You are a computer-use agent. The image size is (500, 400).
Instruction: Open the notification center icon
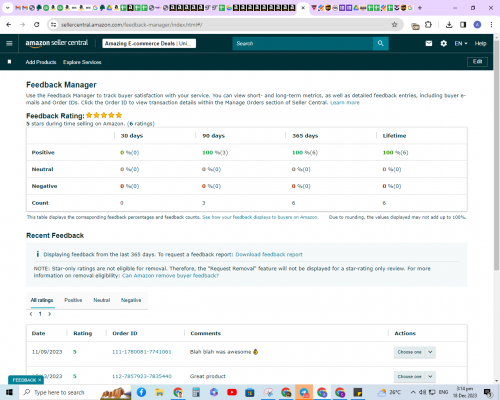pos(488,392)
